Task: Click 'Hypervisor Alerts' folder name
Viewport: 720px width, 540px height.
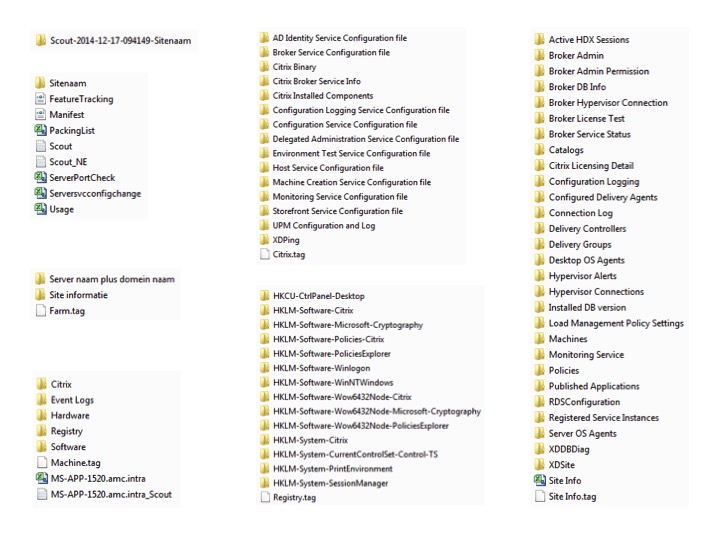Action: coord(583,276)
